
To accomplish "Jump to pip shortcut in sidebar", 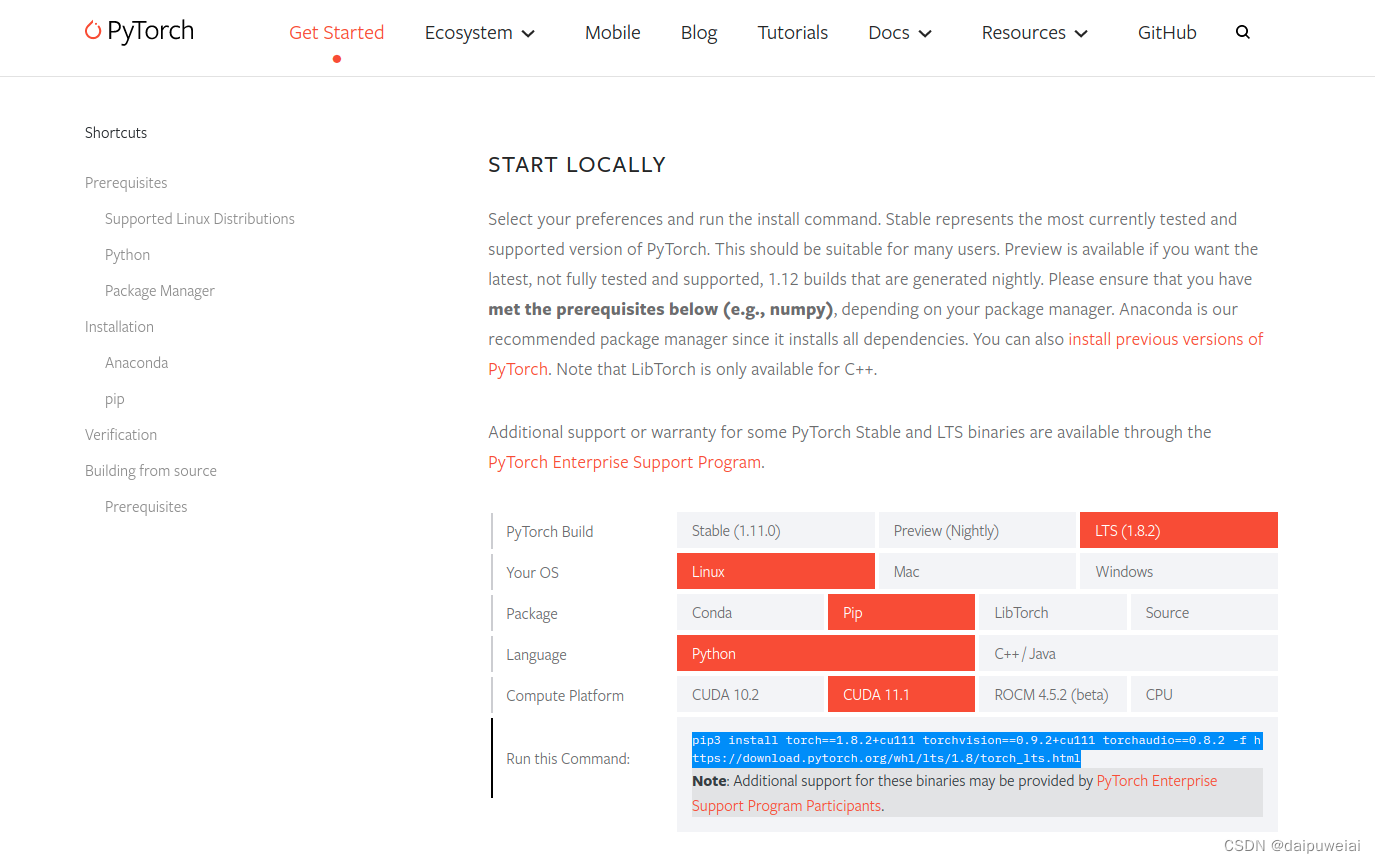I will tap(115, 399).
